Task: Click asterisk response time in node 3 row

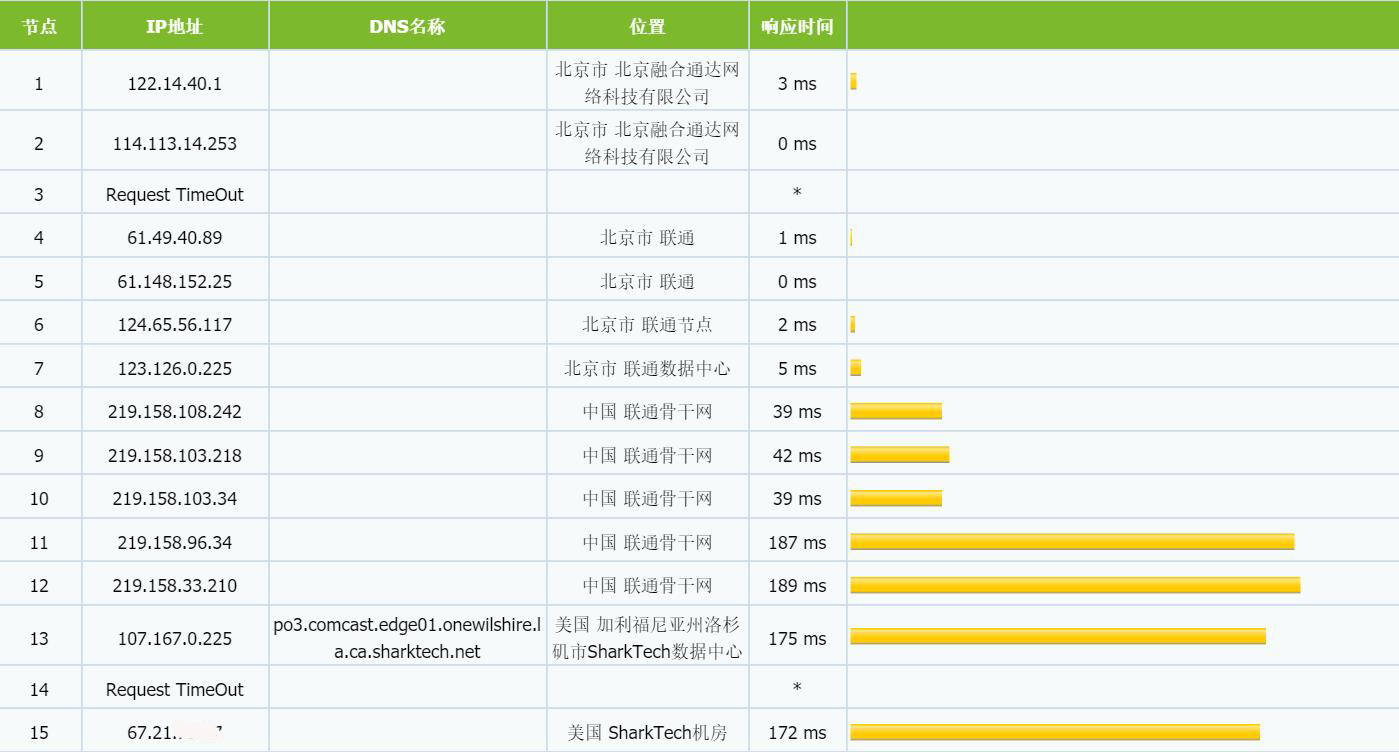Action: click(797, 192)
